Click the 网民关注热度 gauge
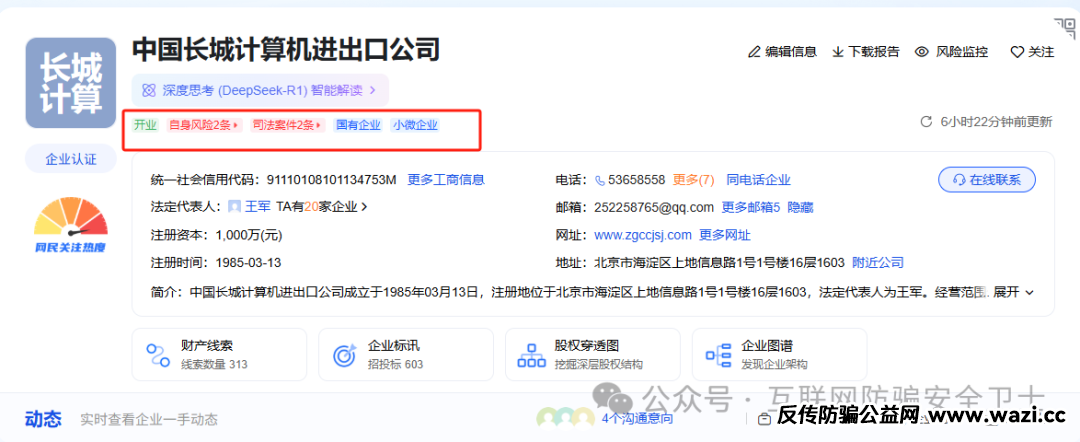This screenshot has width=1080, height=442. [71, 226]
